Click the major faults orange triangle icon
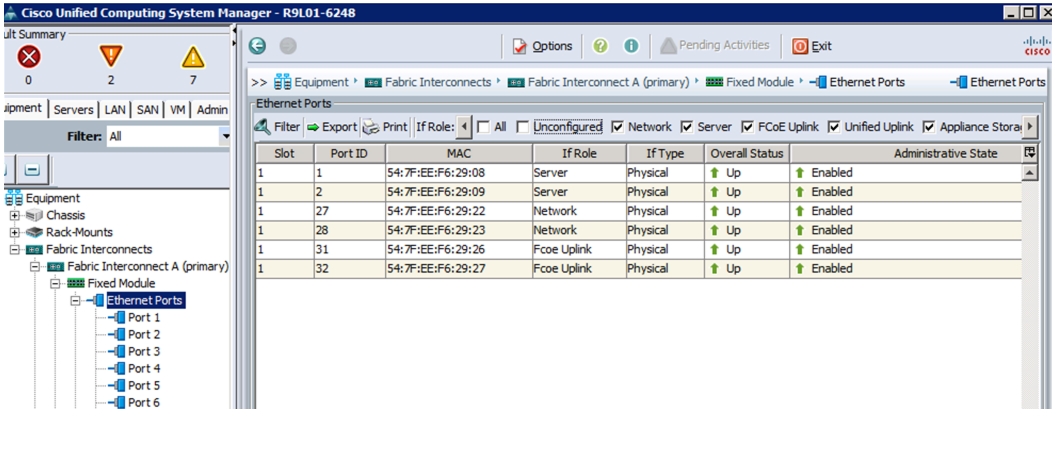 point(111,57)
